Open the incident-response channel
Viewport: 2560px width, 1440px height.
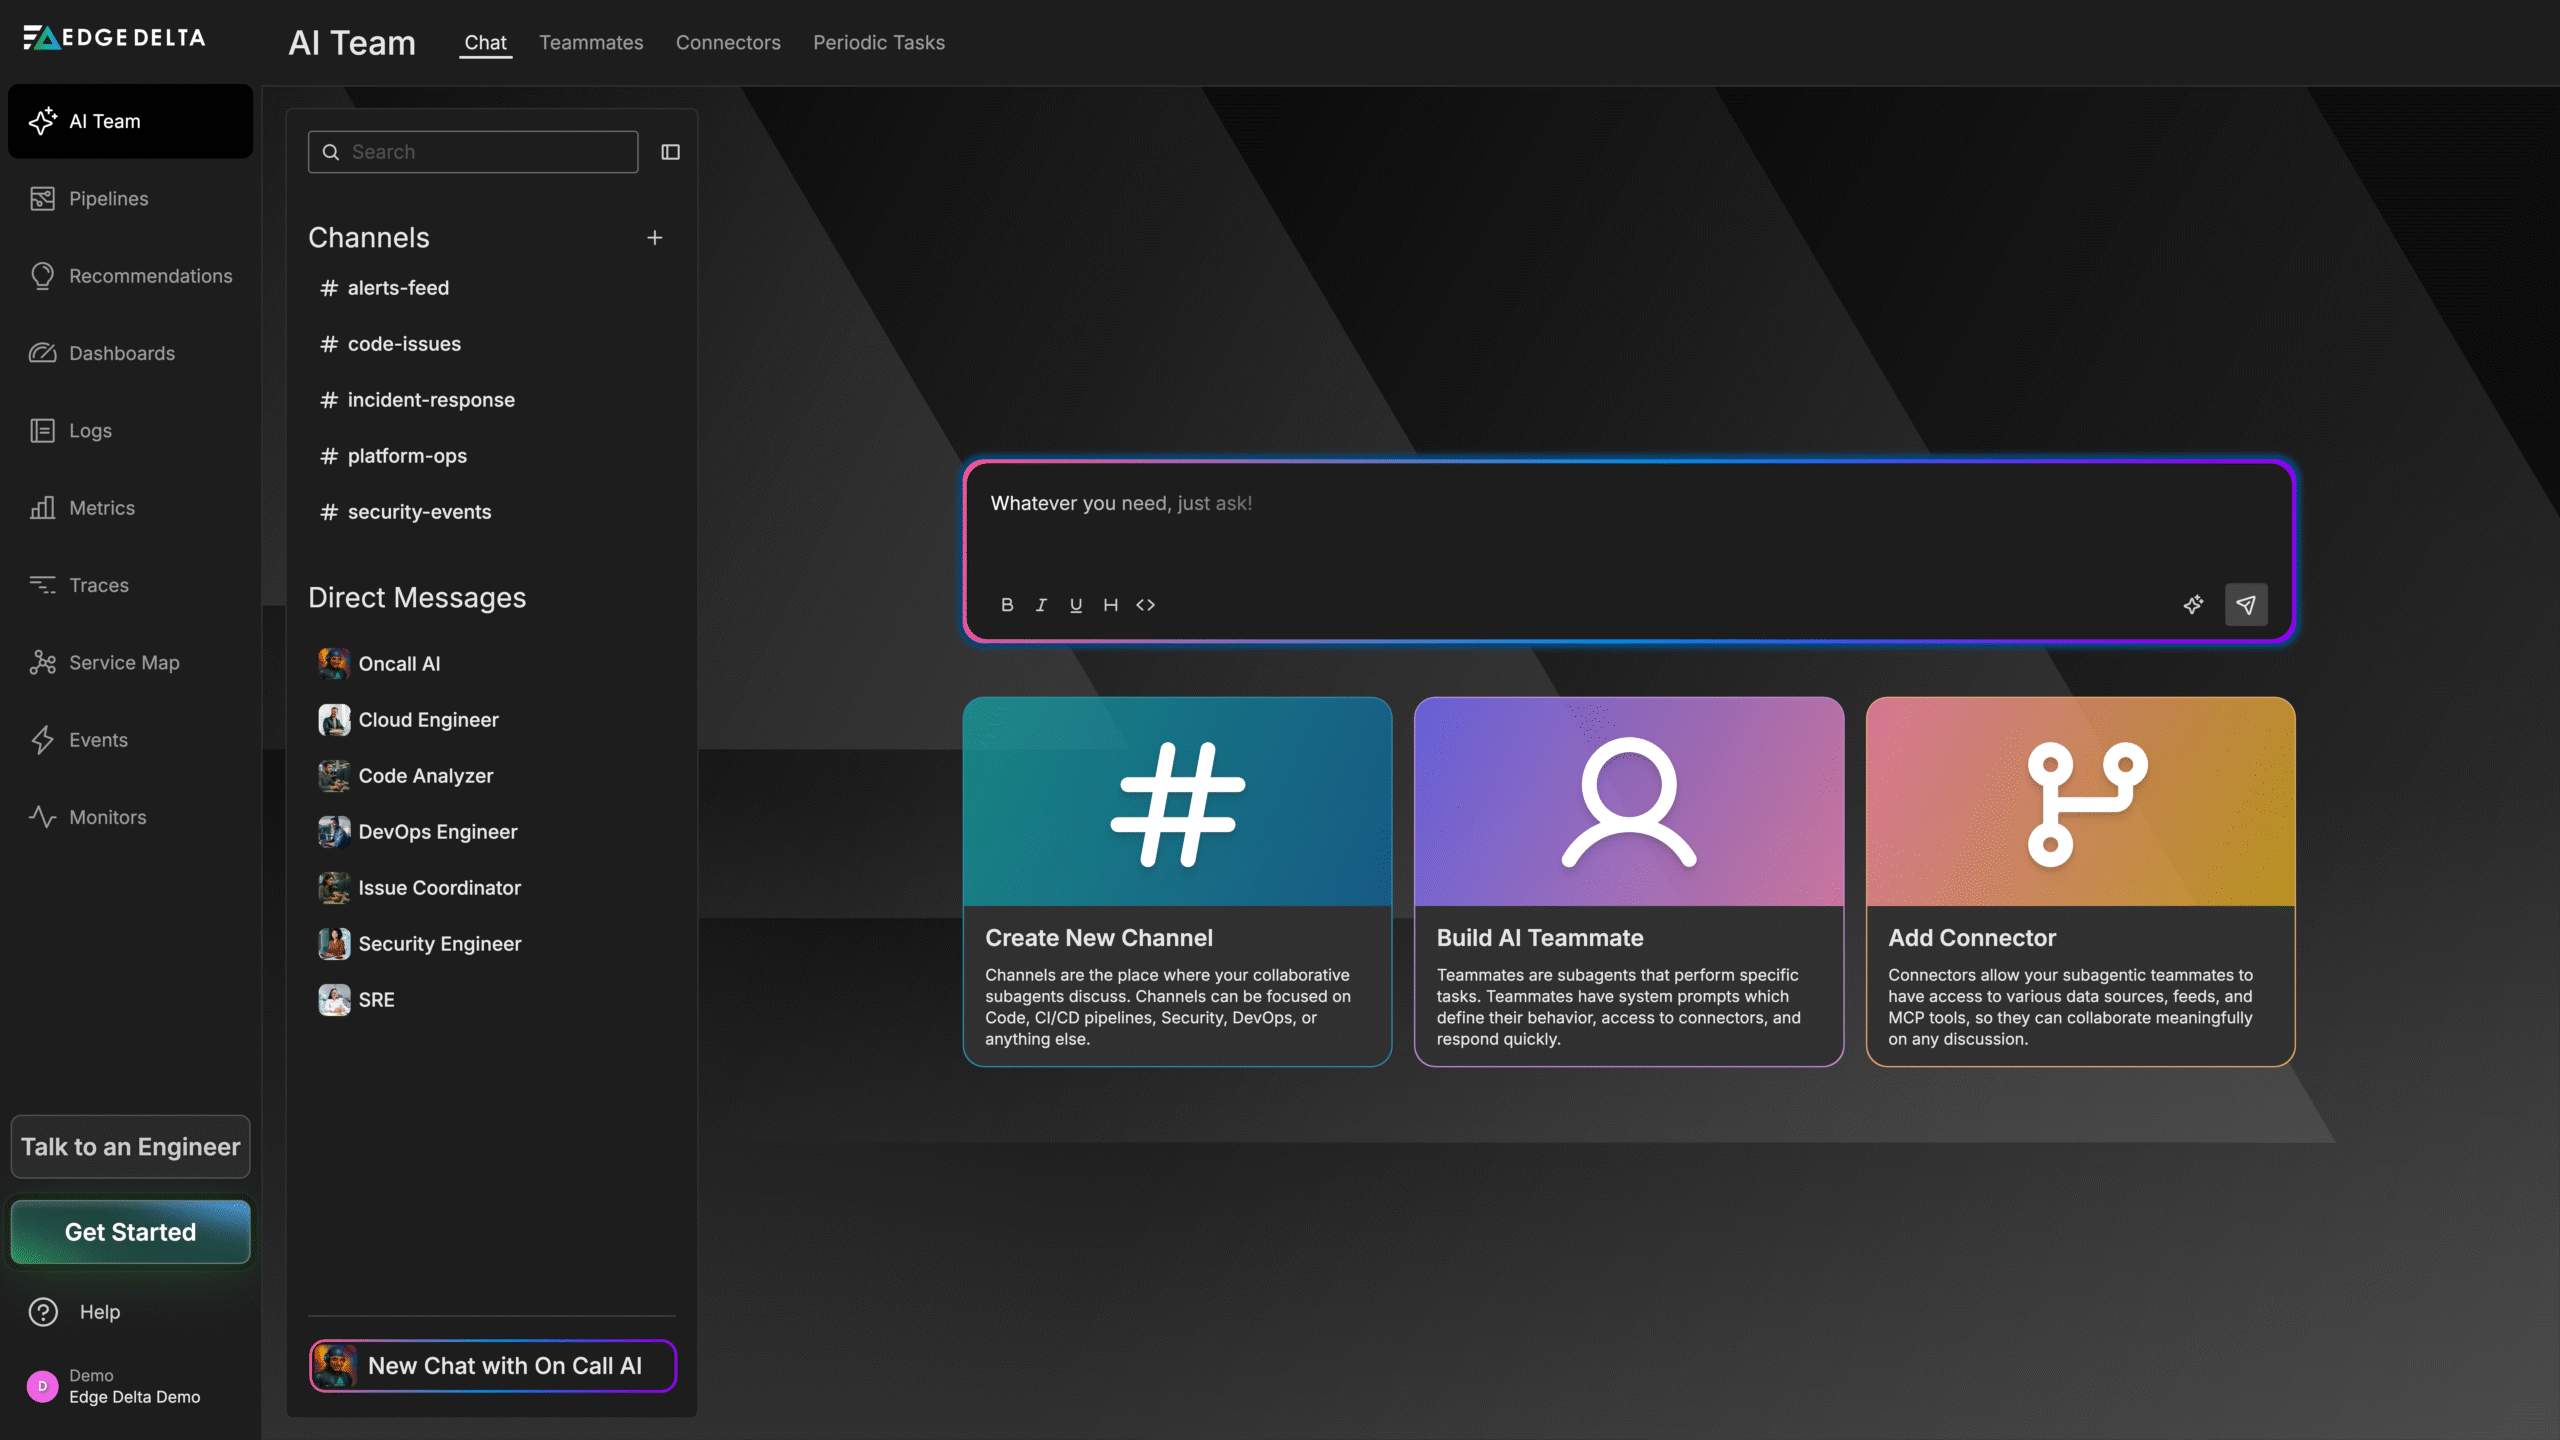[431, 399]
